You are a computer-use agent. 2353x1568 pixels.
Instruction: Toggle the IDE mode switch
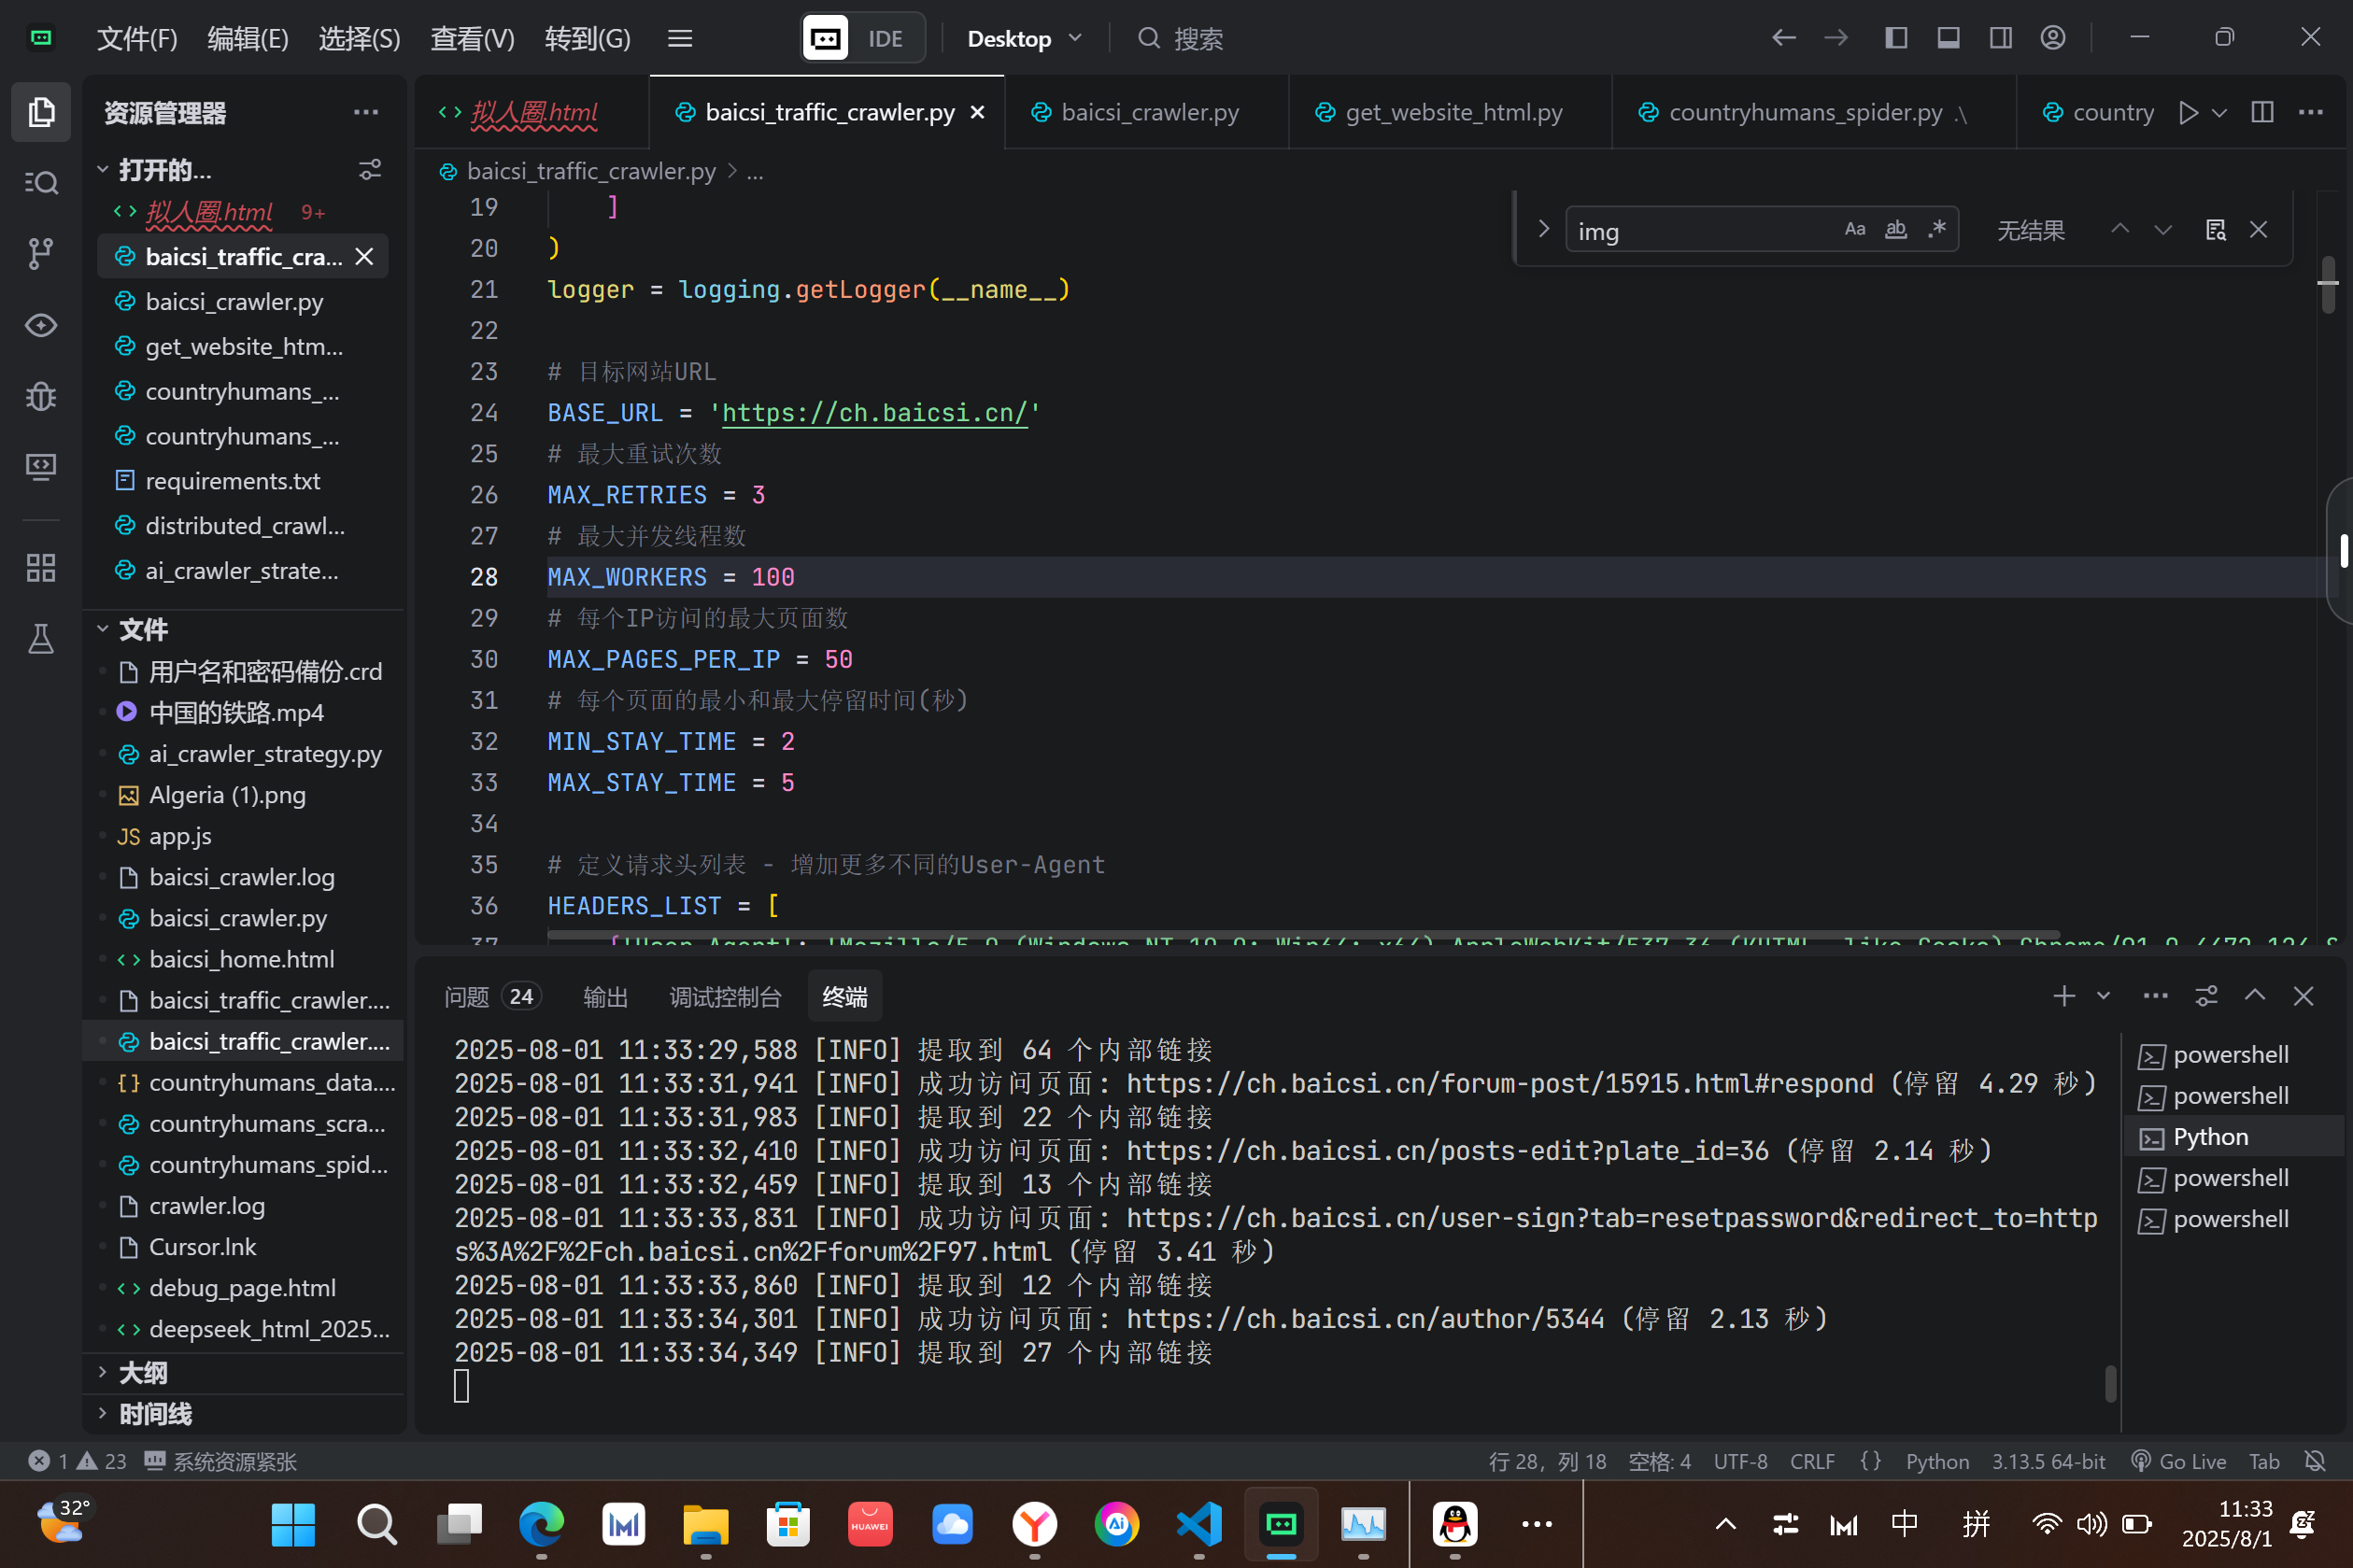point(862,38)
